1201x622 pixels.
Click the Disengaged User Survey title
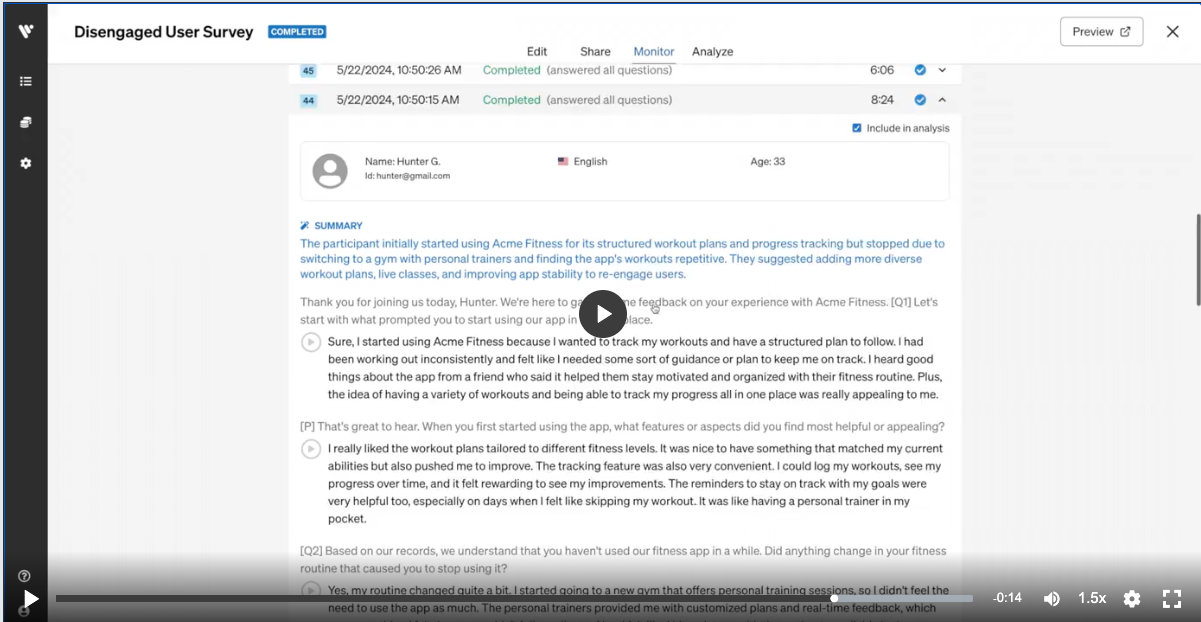pyautogui.click(x=164, y=32)
